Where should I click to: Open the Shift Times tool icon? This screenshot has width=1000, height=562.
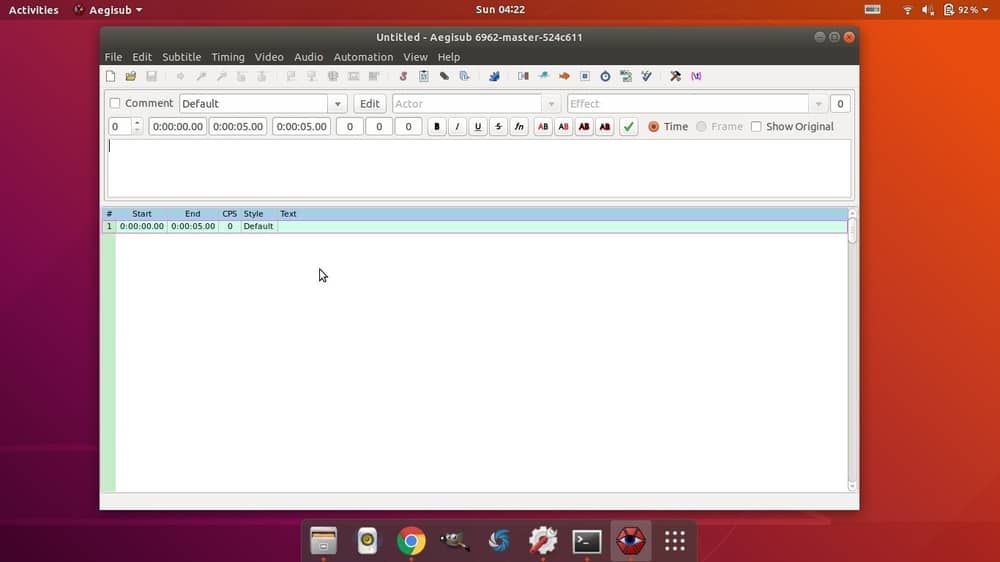tap(523, 76)
